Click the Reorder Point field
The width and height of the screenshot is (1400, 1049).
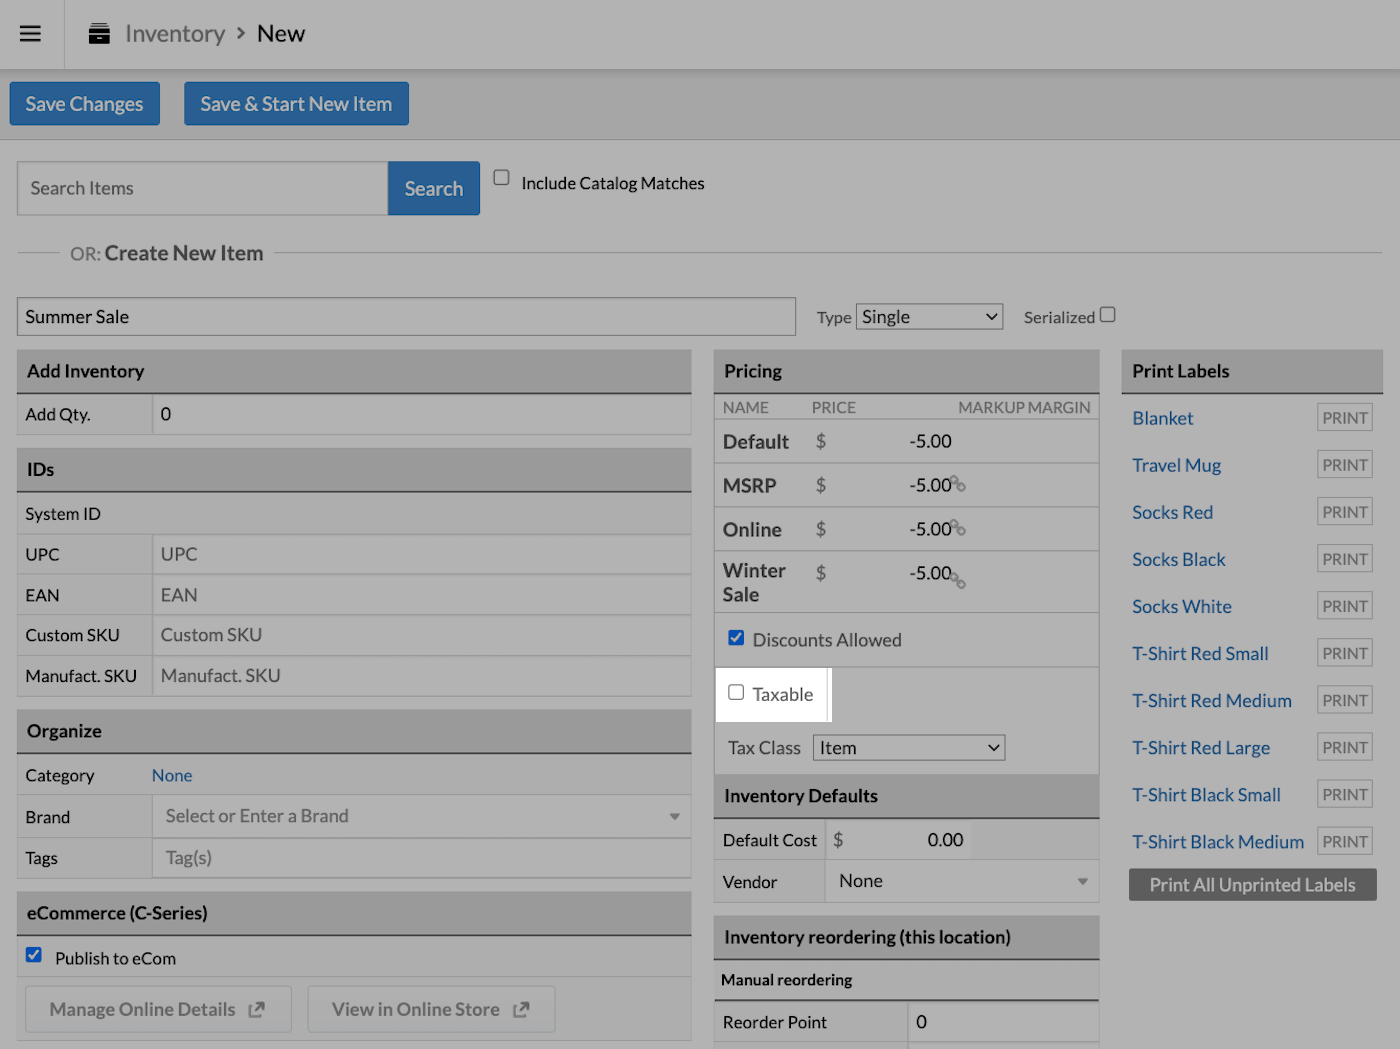(1003, 1022)
